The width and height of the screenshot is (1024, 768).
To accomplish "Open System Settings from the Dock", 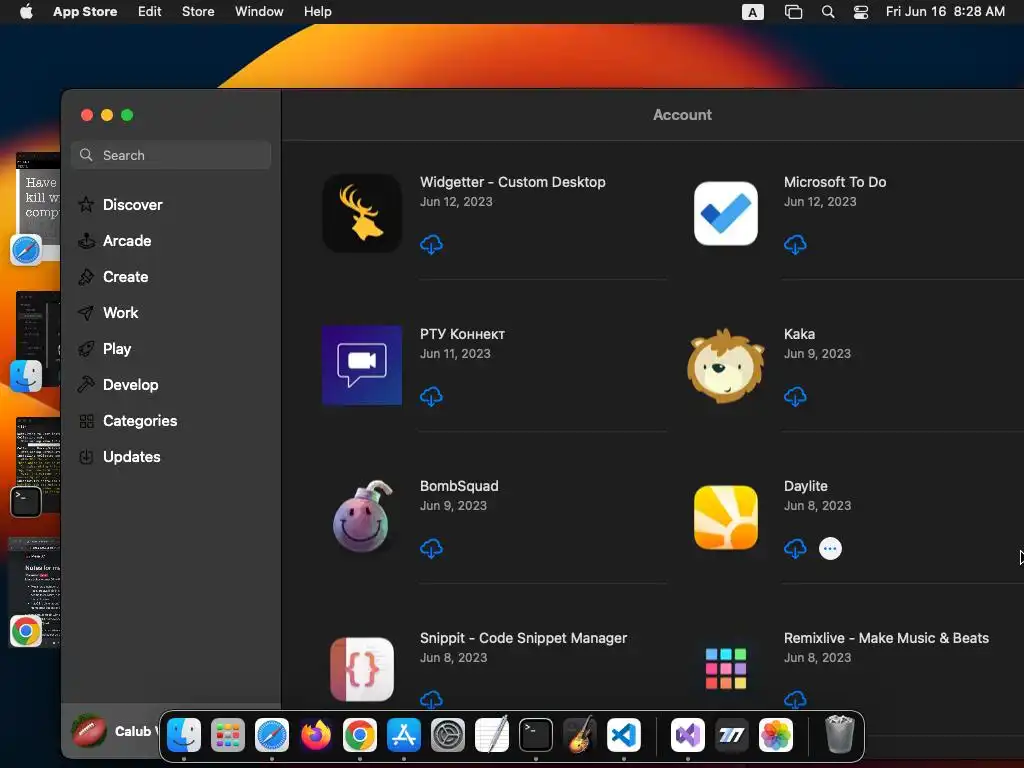I will click(x=447, y=735).
